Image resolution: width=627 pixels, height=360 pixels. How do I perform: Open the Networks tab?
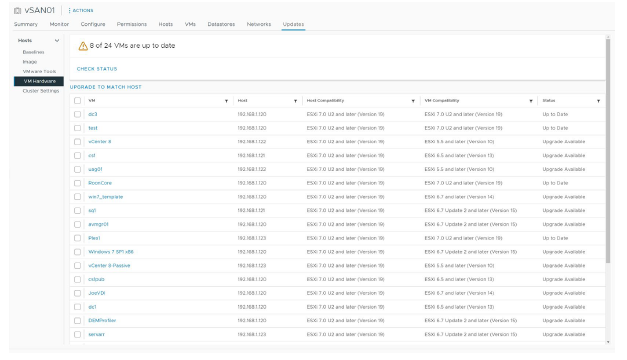[259, 24]
